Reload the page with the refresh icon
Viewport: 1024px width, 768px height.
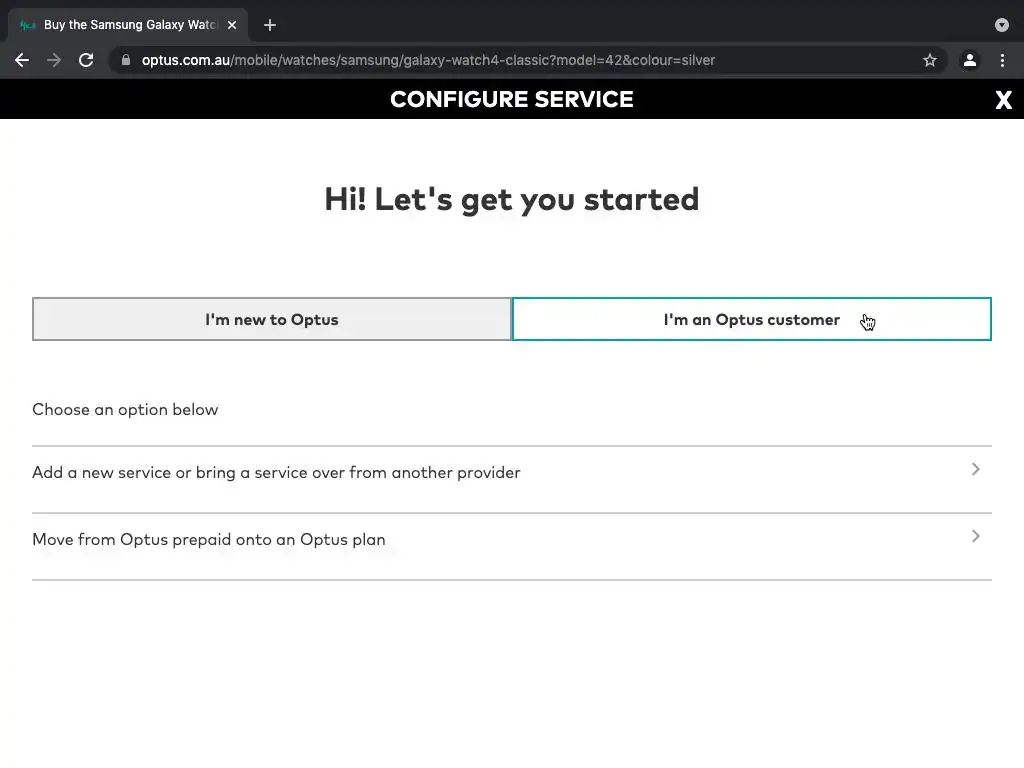(x=86, y=60)
